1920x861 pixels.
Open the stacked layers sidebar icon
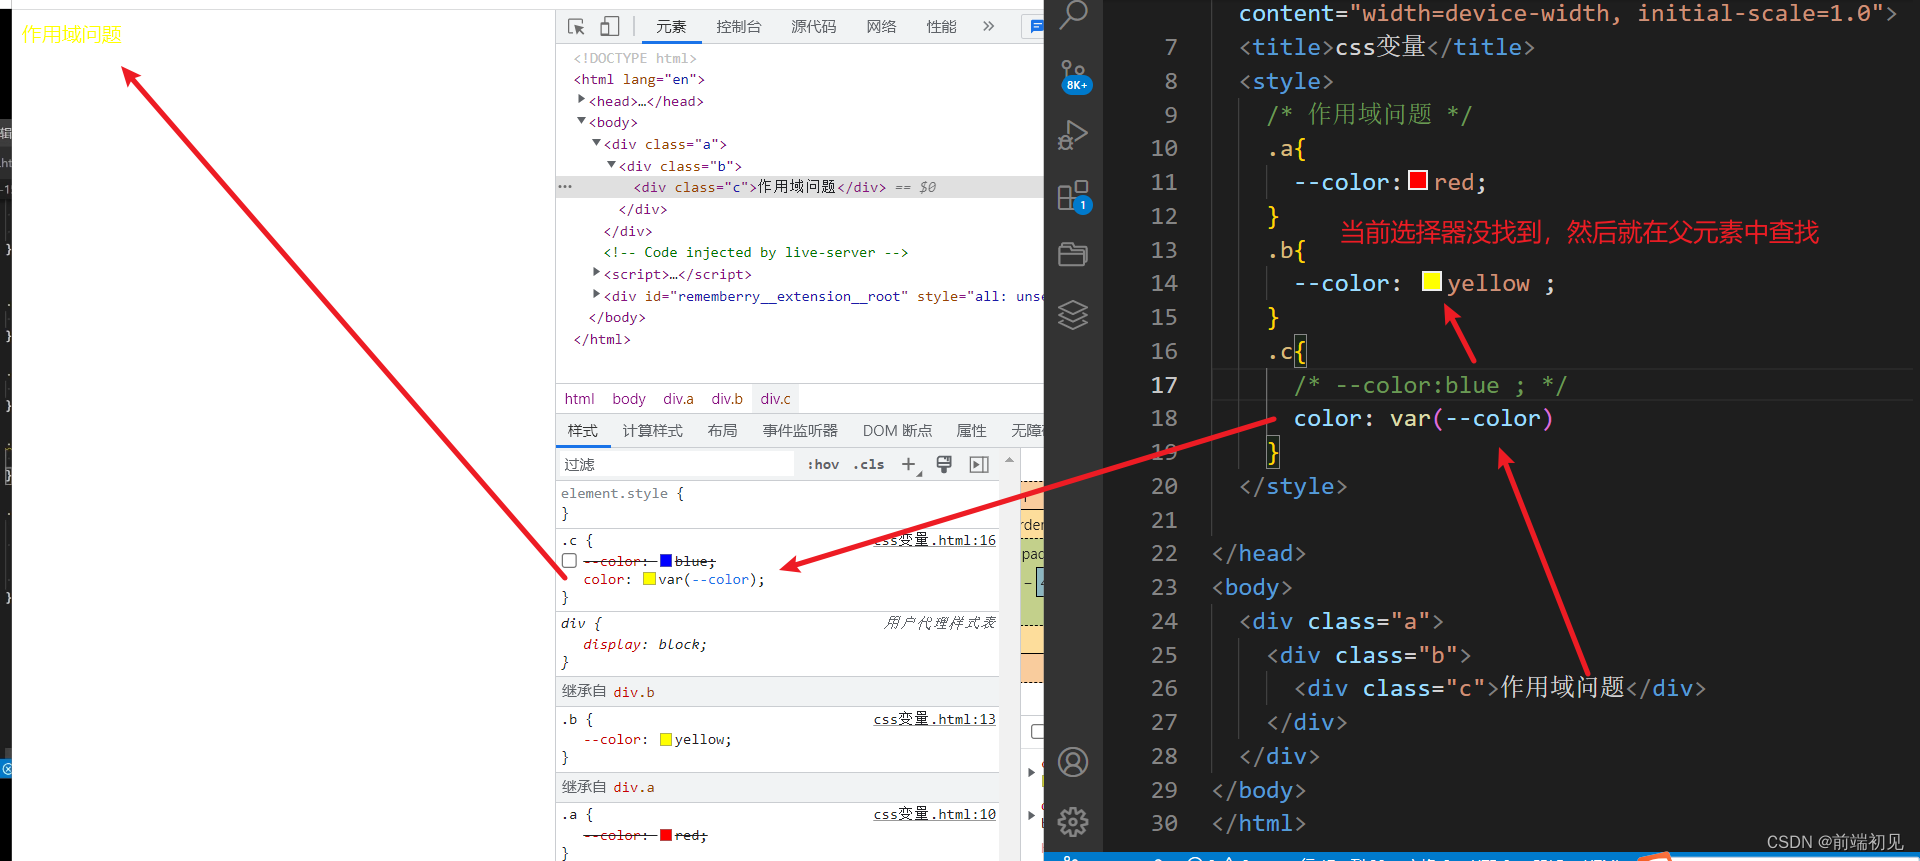pyautogui.click(x=1073, y=315)
